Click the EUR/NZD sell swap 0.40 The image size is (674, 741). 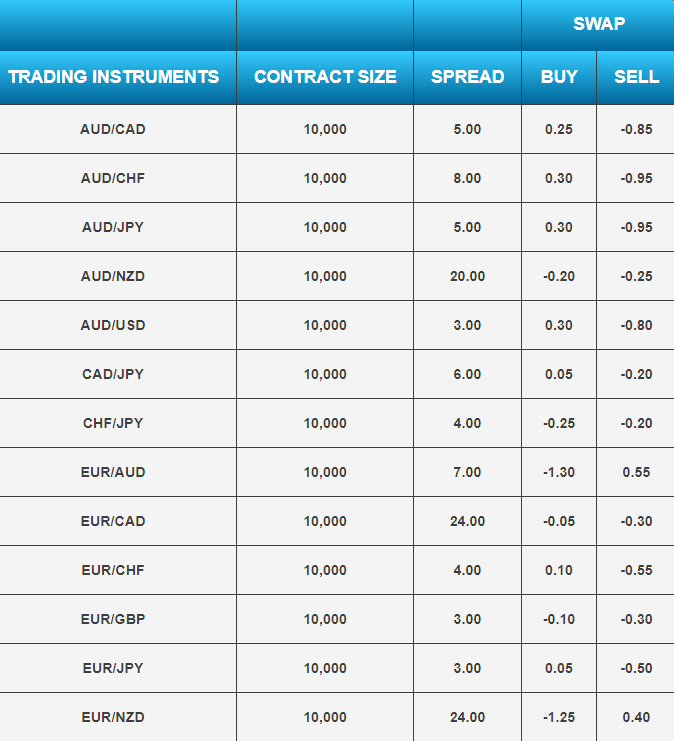coord(636,717)
